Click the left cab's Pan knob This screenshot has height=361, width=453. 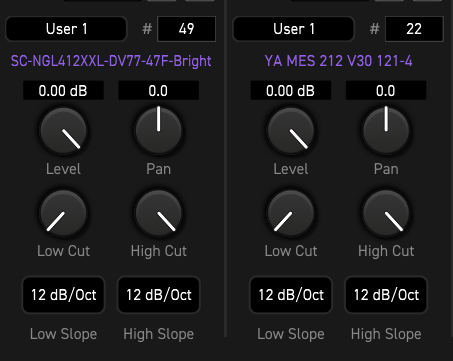tap(158, 131)
